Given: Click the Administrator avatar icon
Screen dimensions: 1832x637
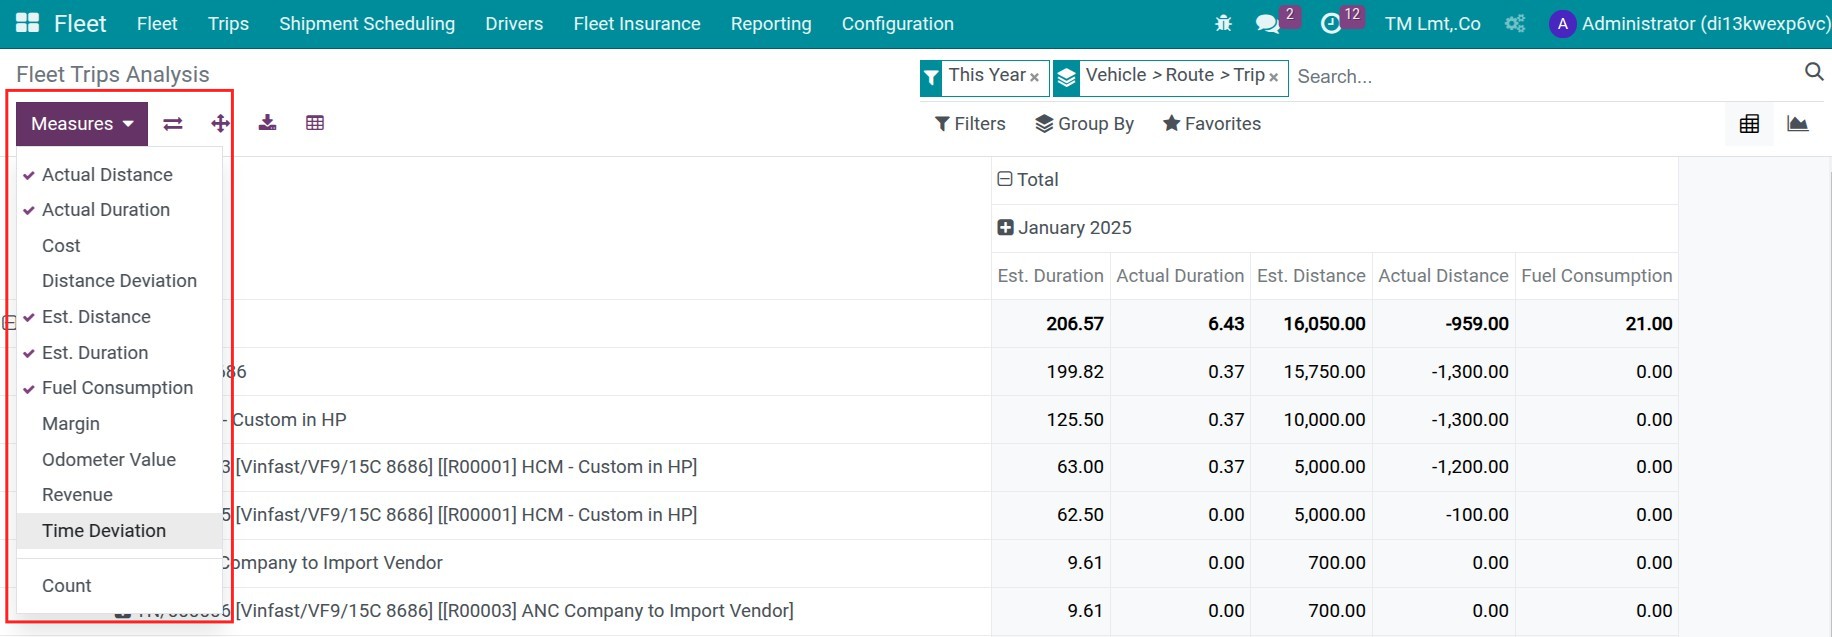Looking at the screenshot, I should point(1562,24).
